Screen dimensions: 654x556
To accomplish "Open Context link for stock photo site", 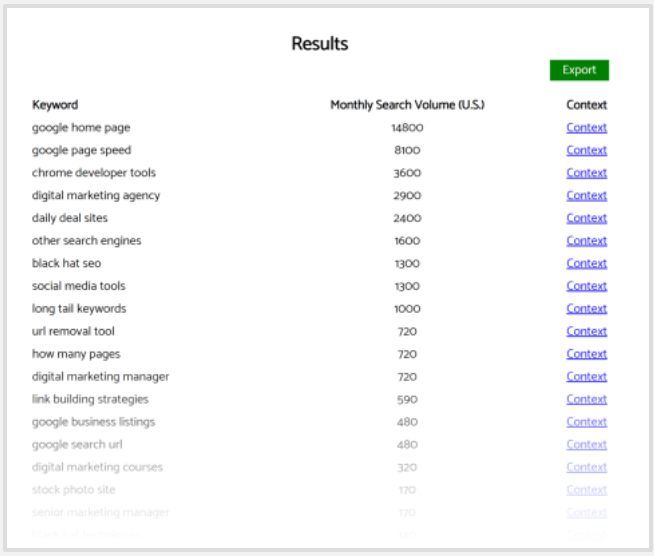I will coord(586,490).
